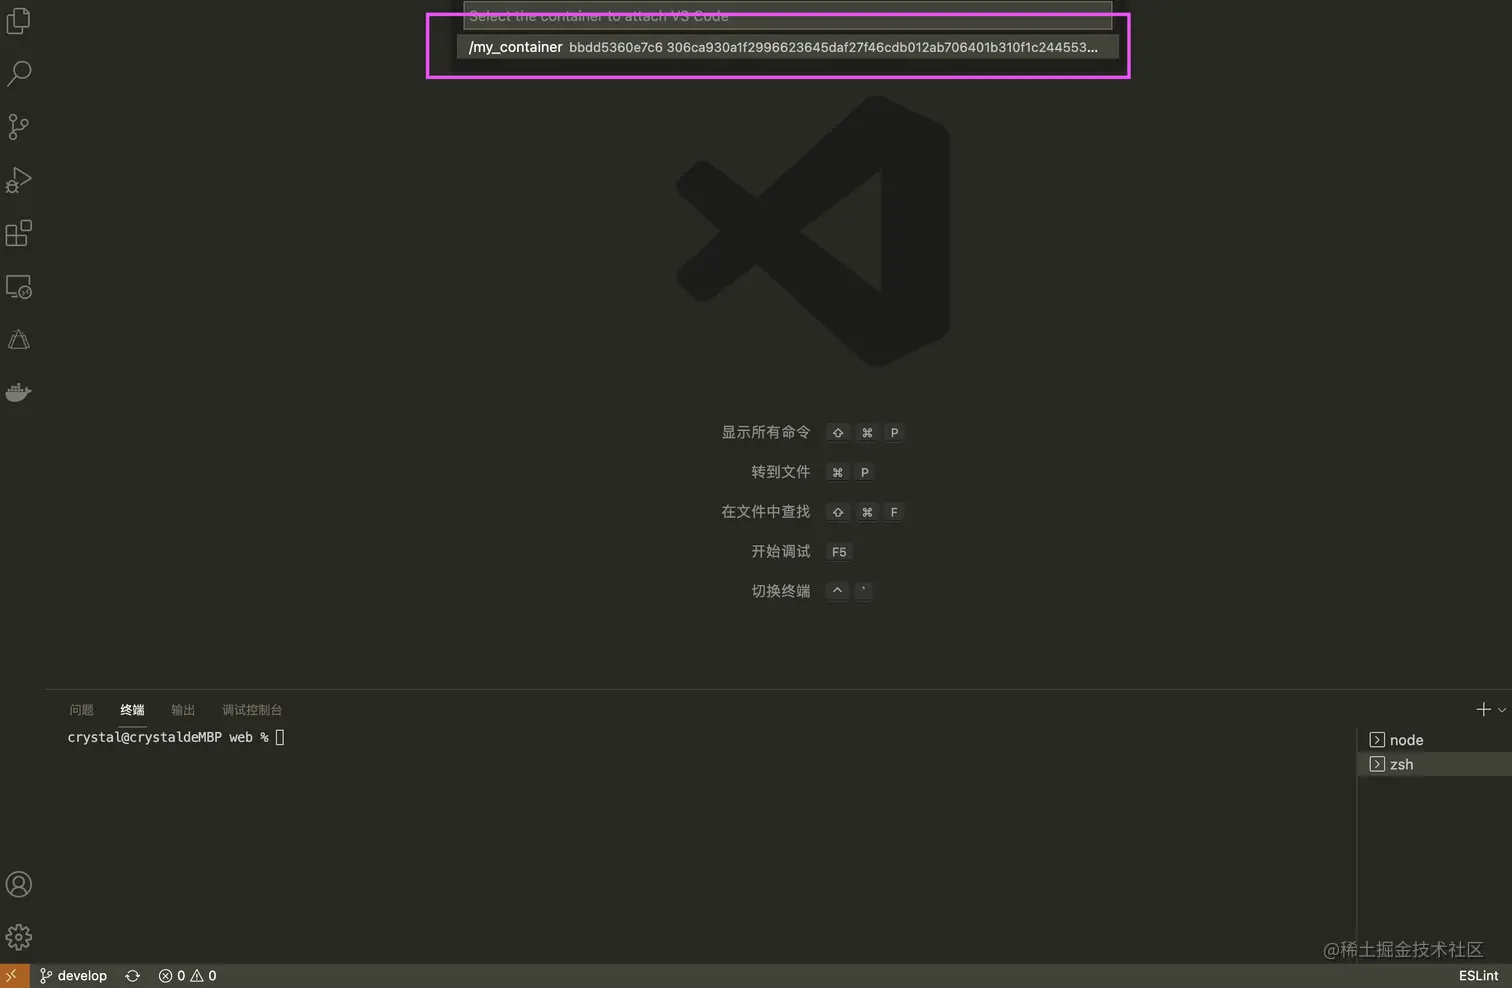
Task: Switch to the 输出 panel tab
Action: tap(183, 710)
